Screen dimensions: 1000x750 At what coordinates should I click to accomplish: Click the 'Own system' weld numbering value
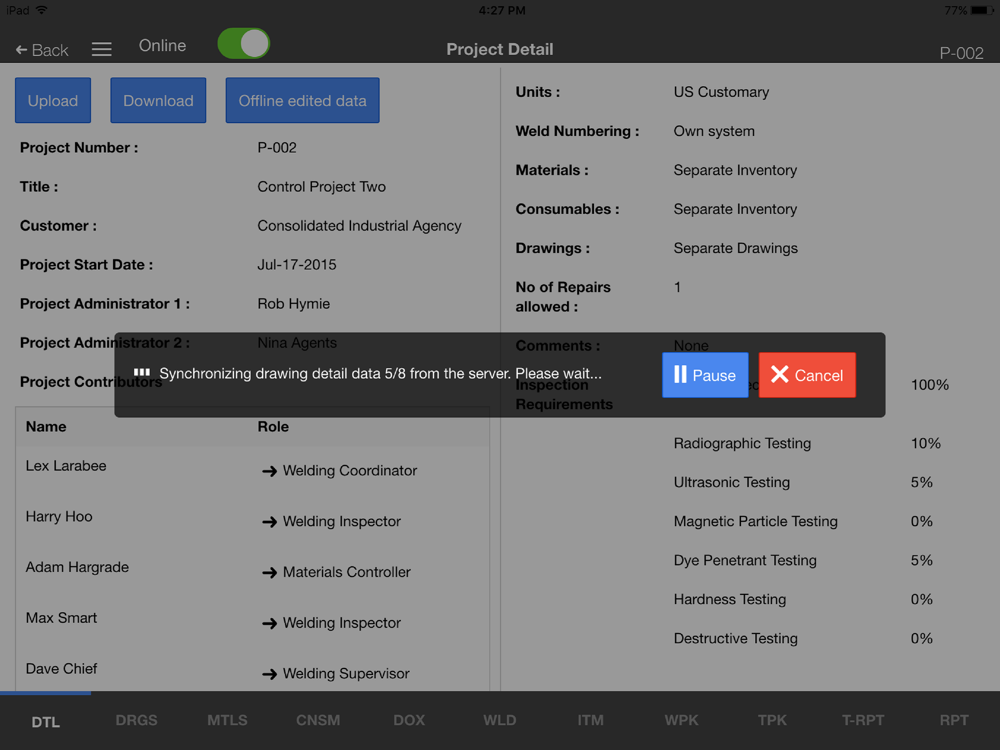(714, 131)
